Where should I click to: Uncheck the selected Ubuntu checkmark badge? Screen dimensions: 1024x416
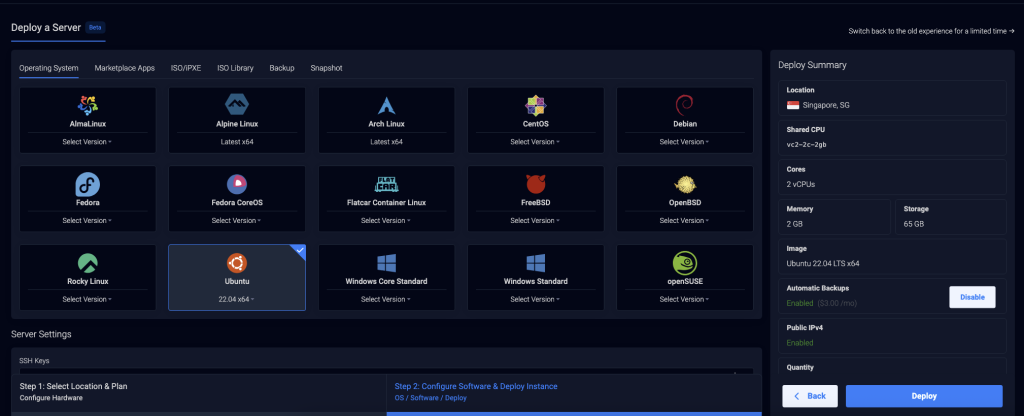pos(298,252)
